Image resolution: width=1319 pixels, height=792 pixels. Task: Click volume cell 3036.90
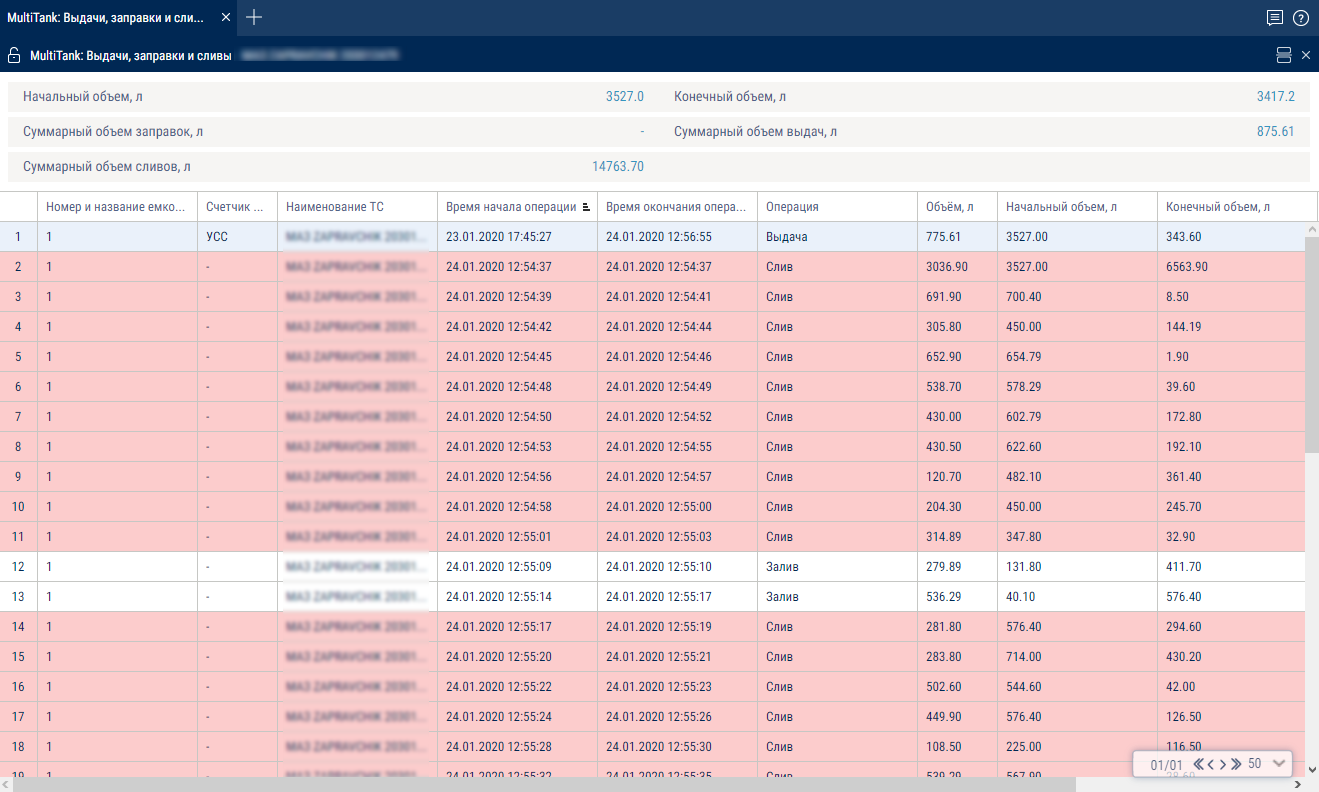click(957, 267)
